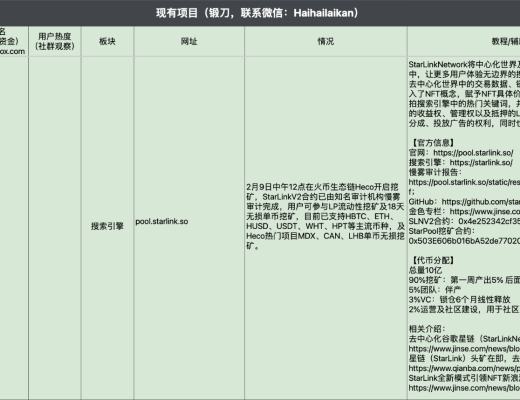Click the SLNV2合约 address line
Screen dimensions: 520x400
(x=464, y=221)
